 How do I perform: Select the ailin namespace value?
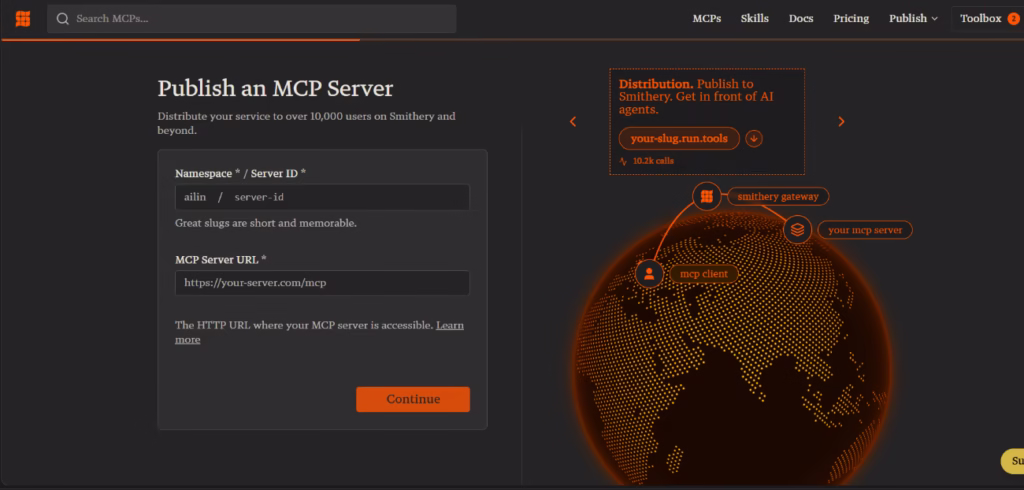point(195,197)
